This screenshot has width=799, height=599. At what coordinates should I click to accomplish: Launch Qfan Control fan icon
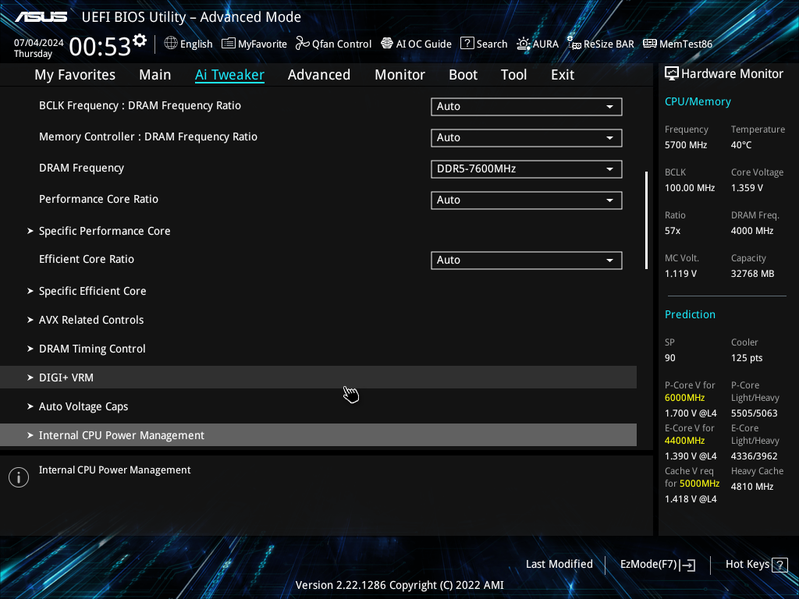(x=302, y=43)
